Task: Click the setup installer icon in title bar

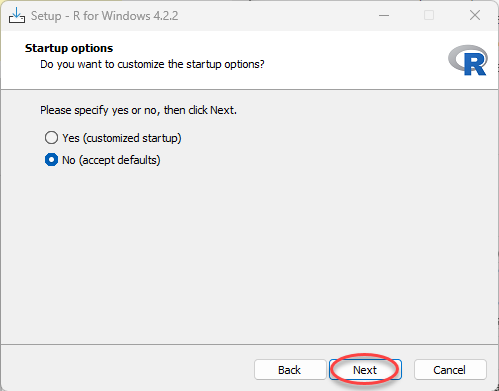Action: [x=17, y=16]
